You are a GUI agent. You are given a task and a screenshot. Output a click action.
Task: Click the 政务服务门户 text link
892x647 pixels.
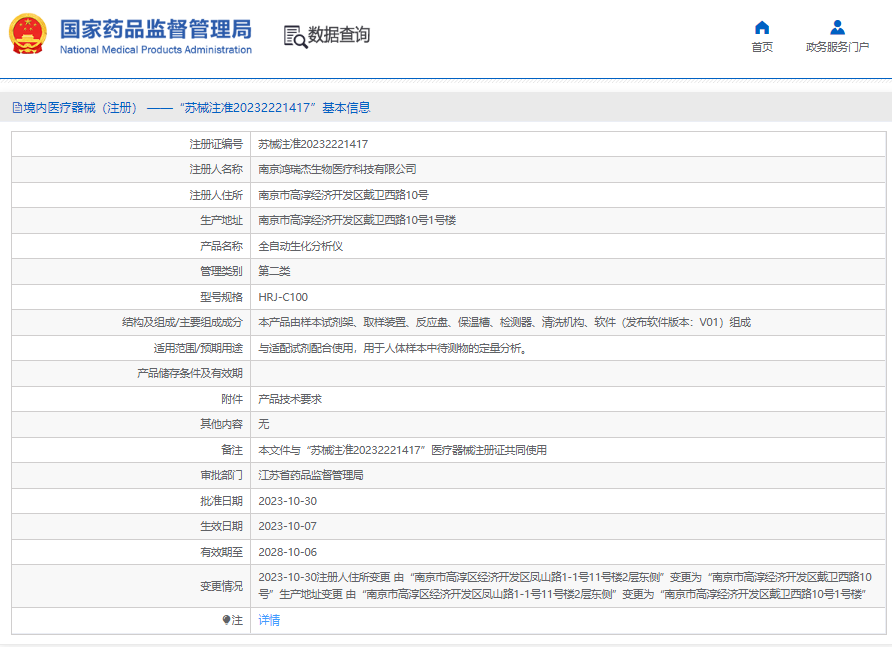[x=837, y=47]
